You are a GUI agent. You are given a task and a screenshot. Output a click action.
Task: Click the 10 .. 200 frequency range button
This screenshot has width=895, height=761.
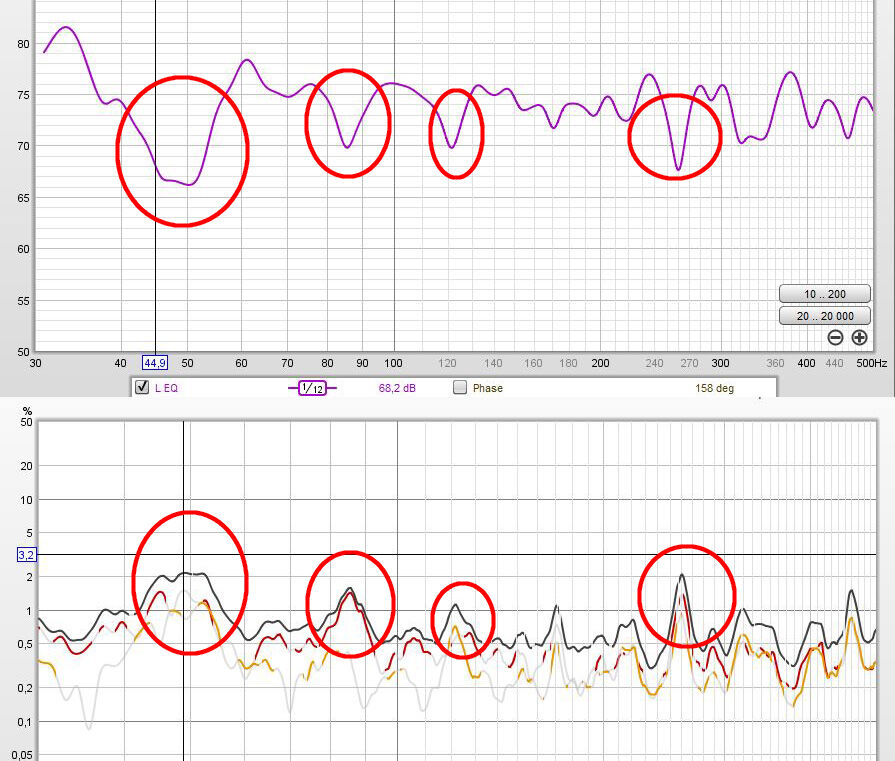click(x=825, y=294)
